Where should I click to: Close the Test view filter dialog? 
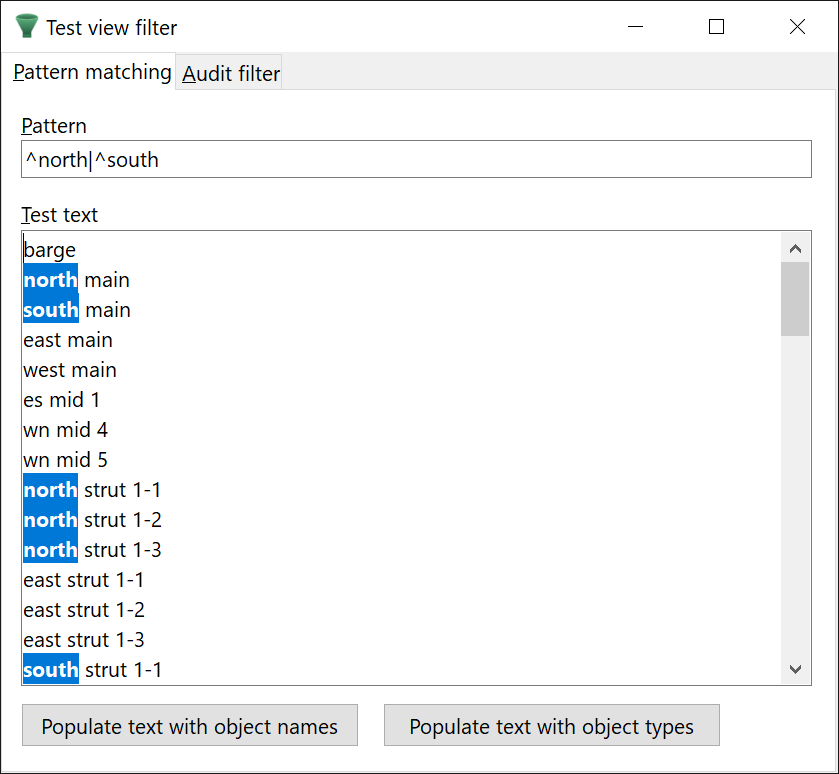[797, 27]
